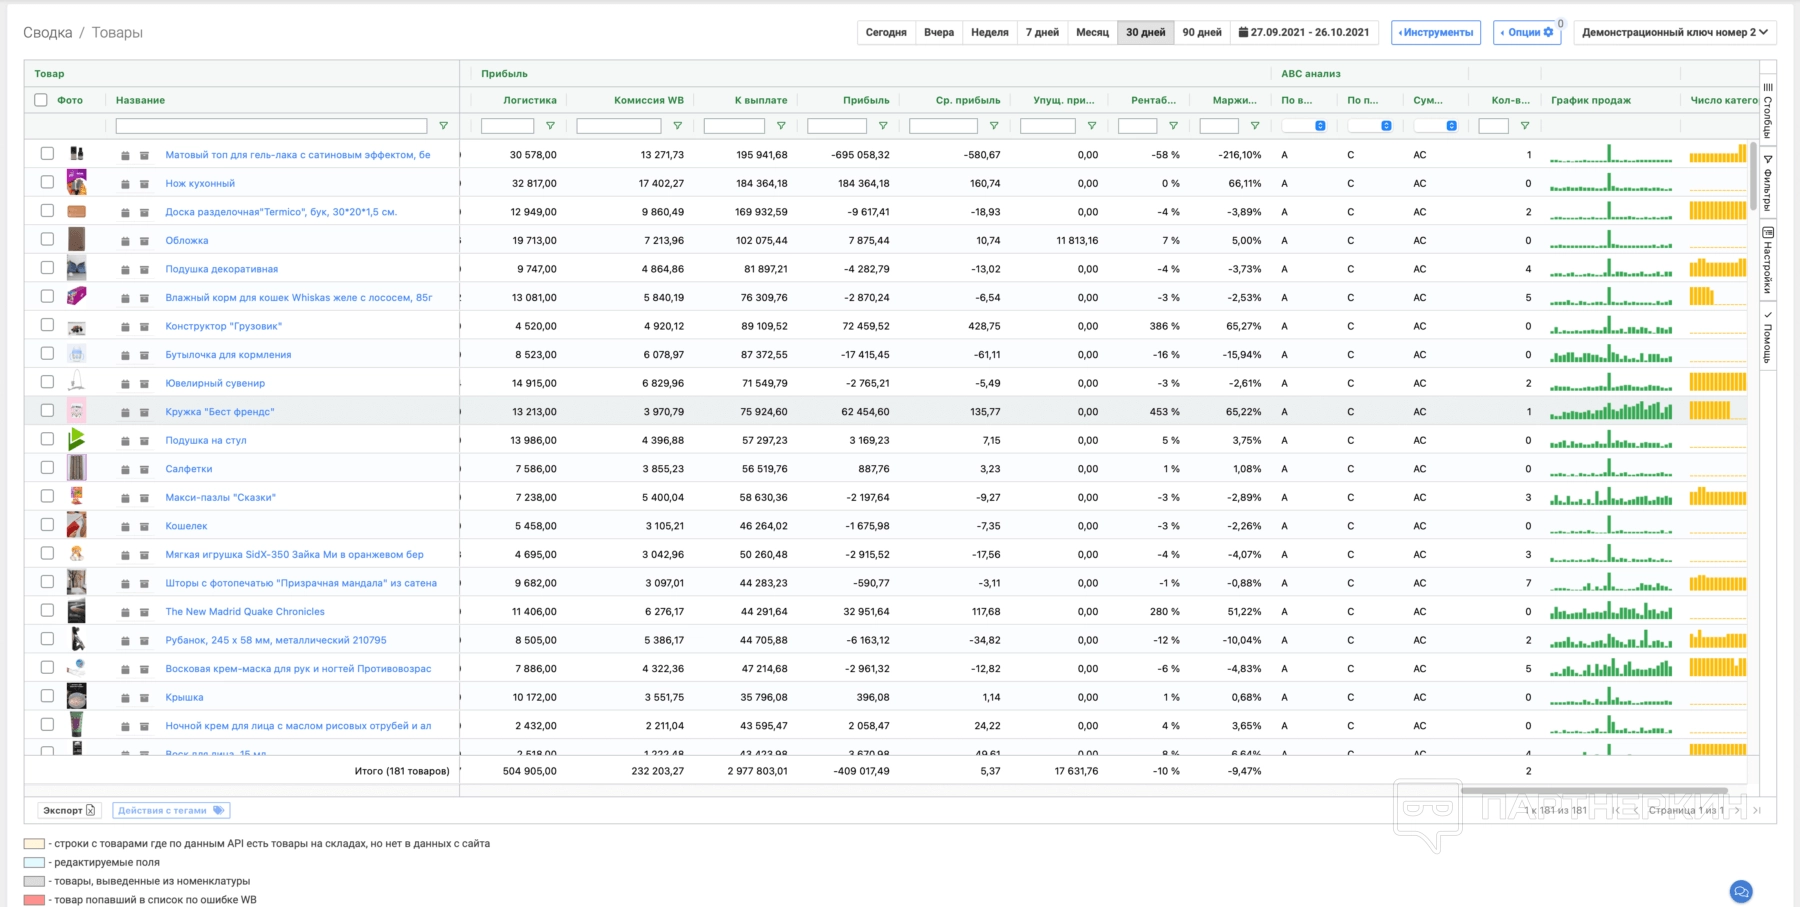
Task: Check the box for Нож кухонный row
Action: pos(47,182)
